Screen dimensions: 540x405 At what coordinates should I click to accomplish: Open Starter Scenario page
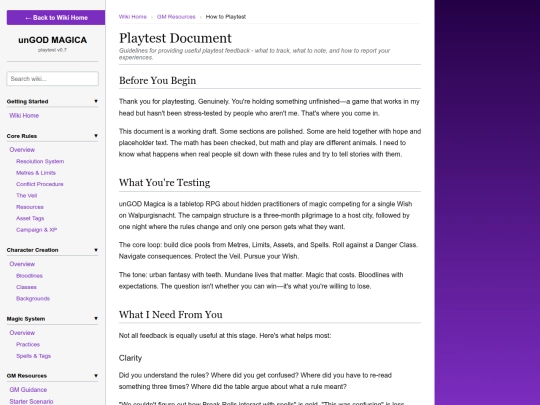click(31, 402)
